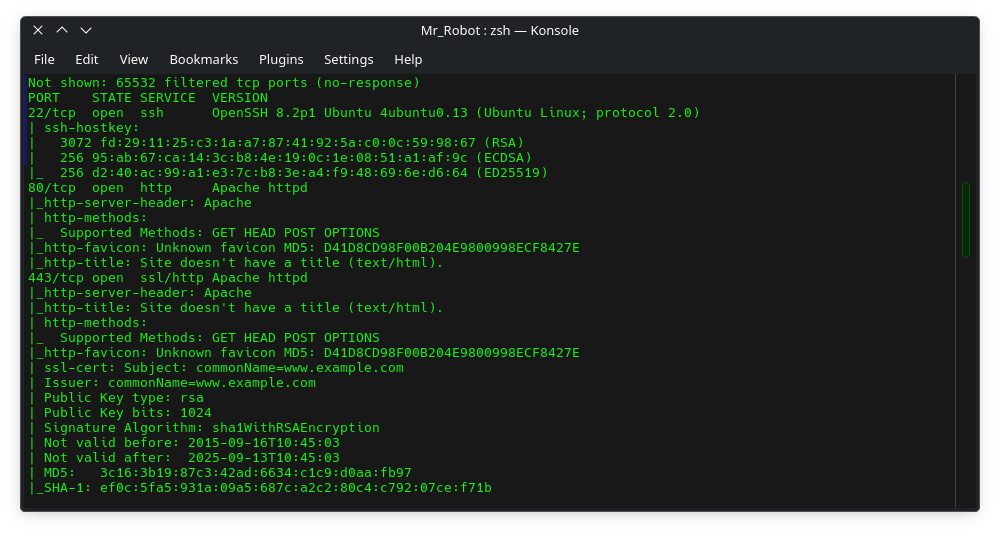The image size is (1000, 536).
Task: Open the Settings menu
Action: click(349, 59)
